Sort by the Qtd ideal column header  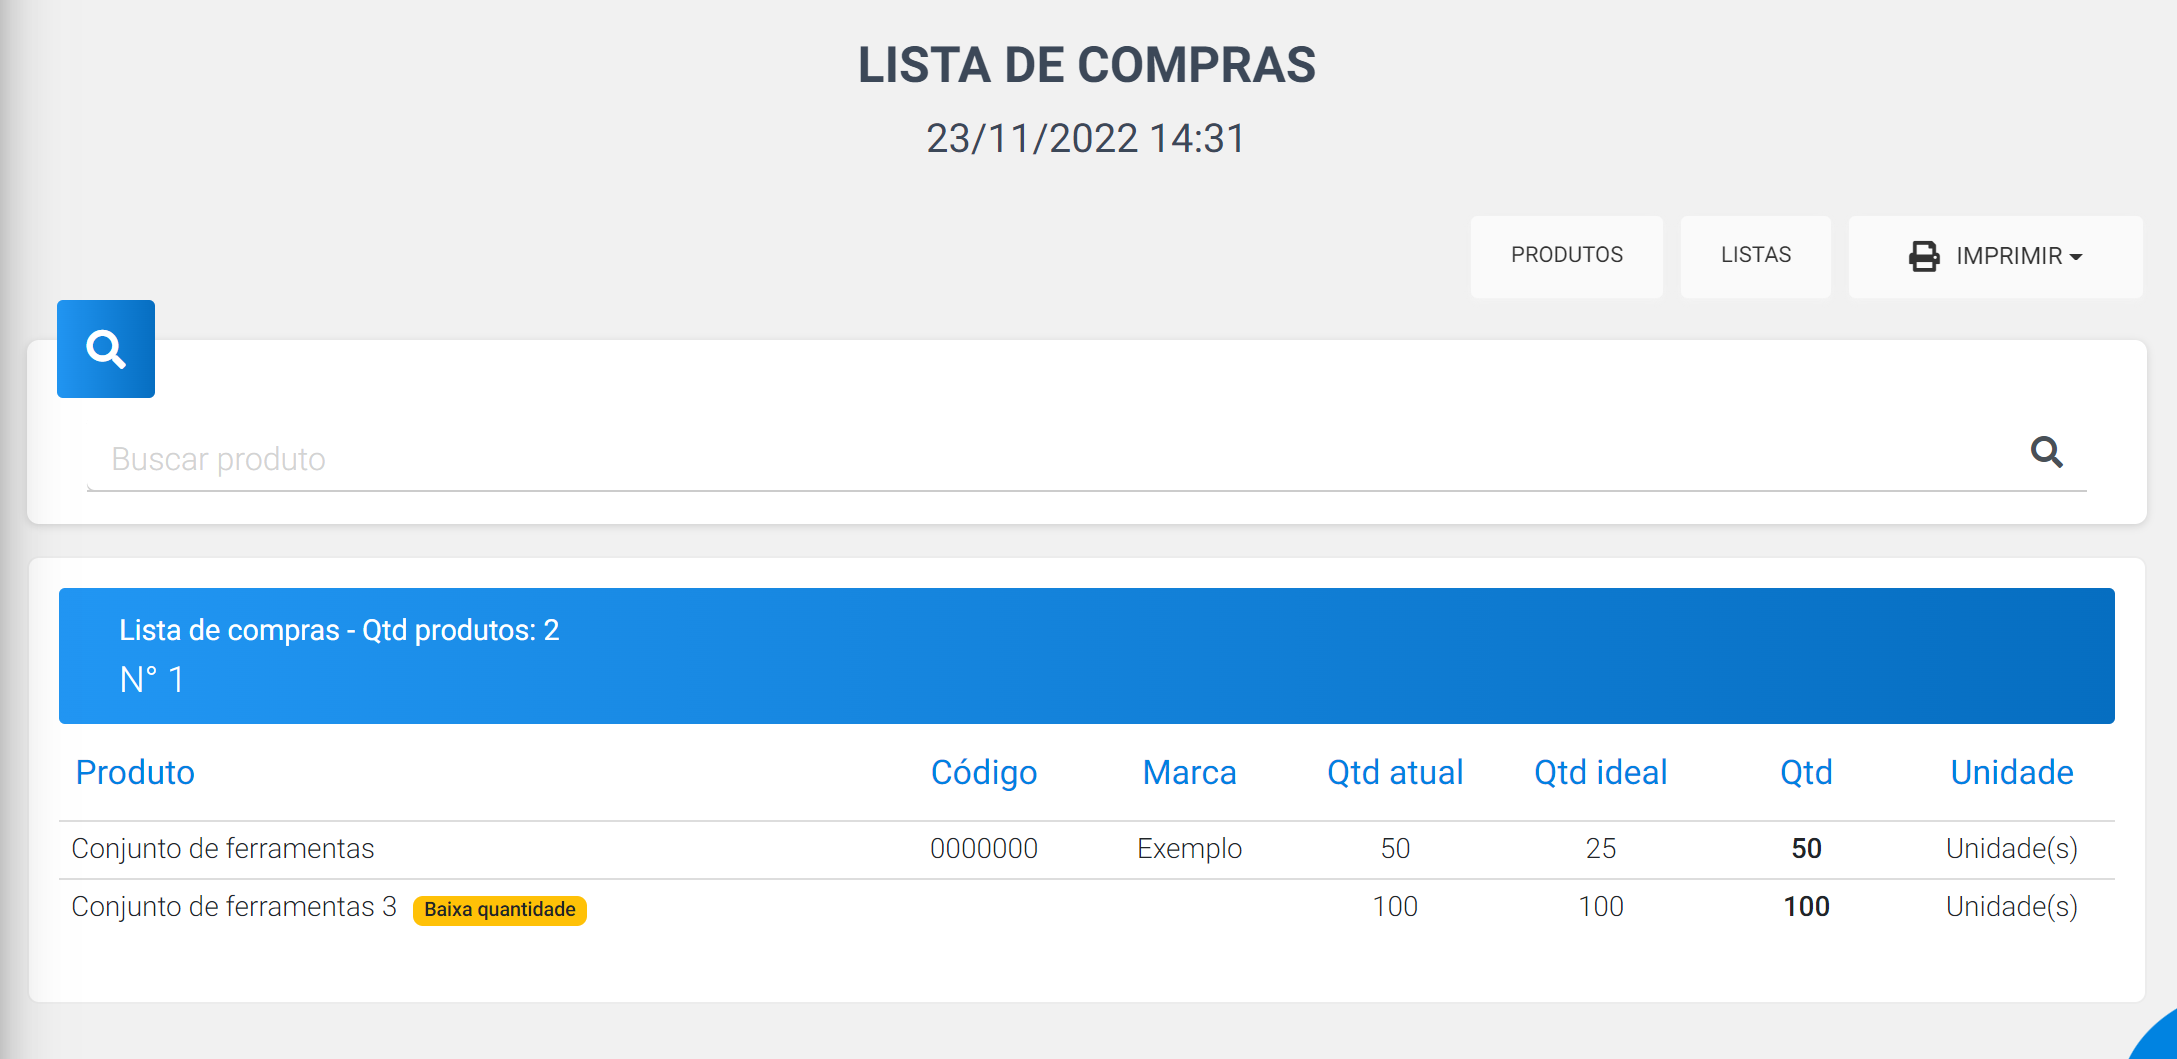point(1601,772)
